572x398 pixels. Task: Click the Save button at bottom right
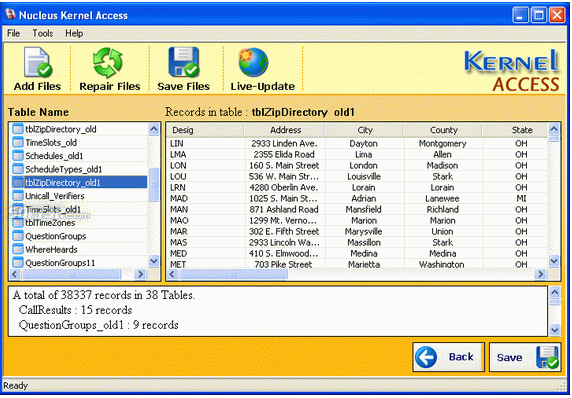(525, 357)
